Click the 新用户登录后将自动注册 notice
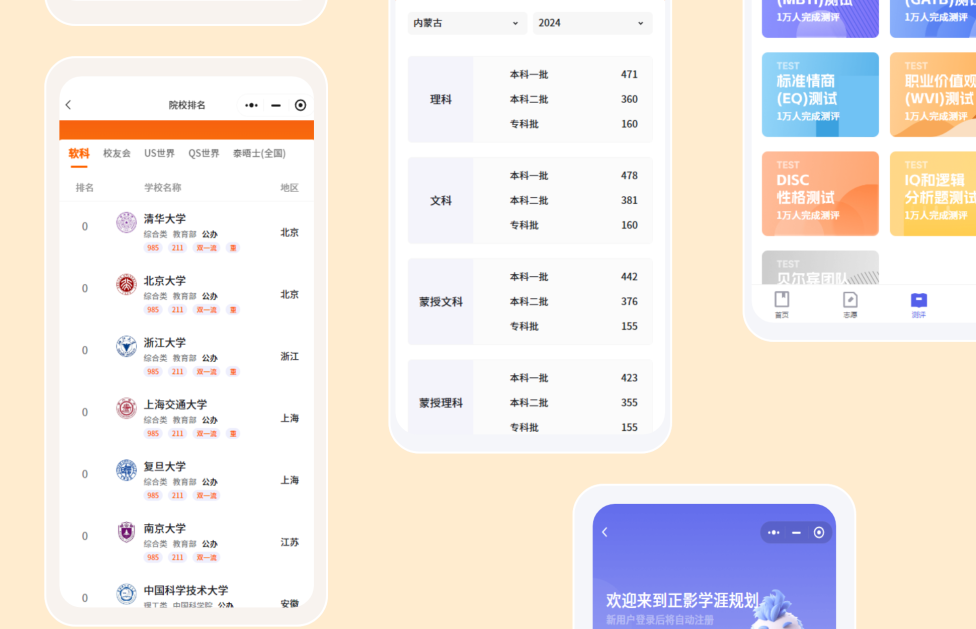 [660, 620]
